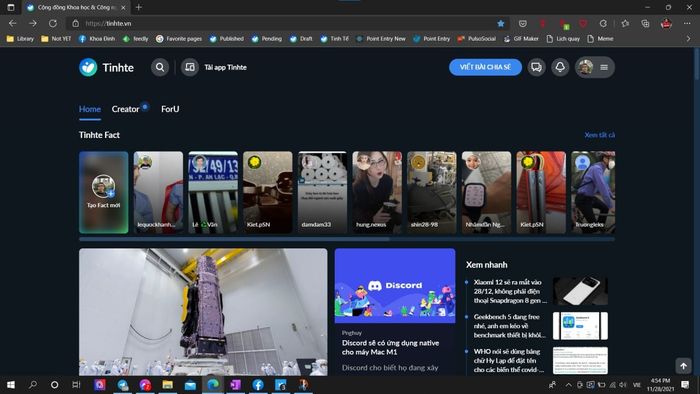
Task: Open the Not YET bookmarks folder
Action: [56, 39]
